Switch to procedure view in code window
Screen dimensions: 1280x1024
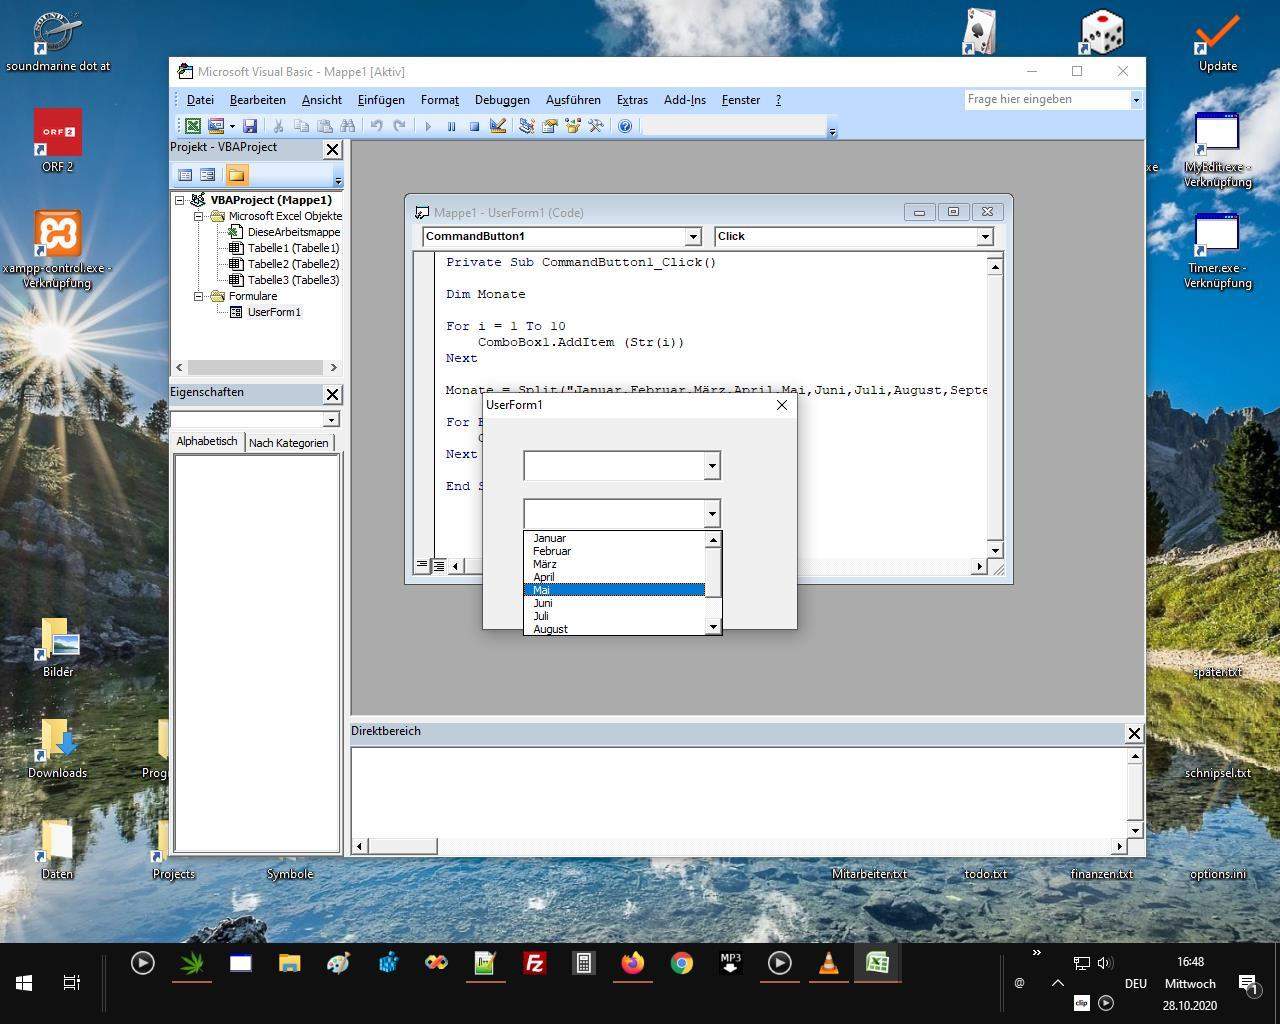pos(422,566)
